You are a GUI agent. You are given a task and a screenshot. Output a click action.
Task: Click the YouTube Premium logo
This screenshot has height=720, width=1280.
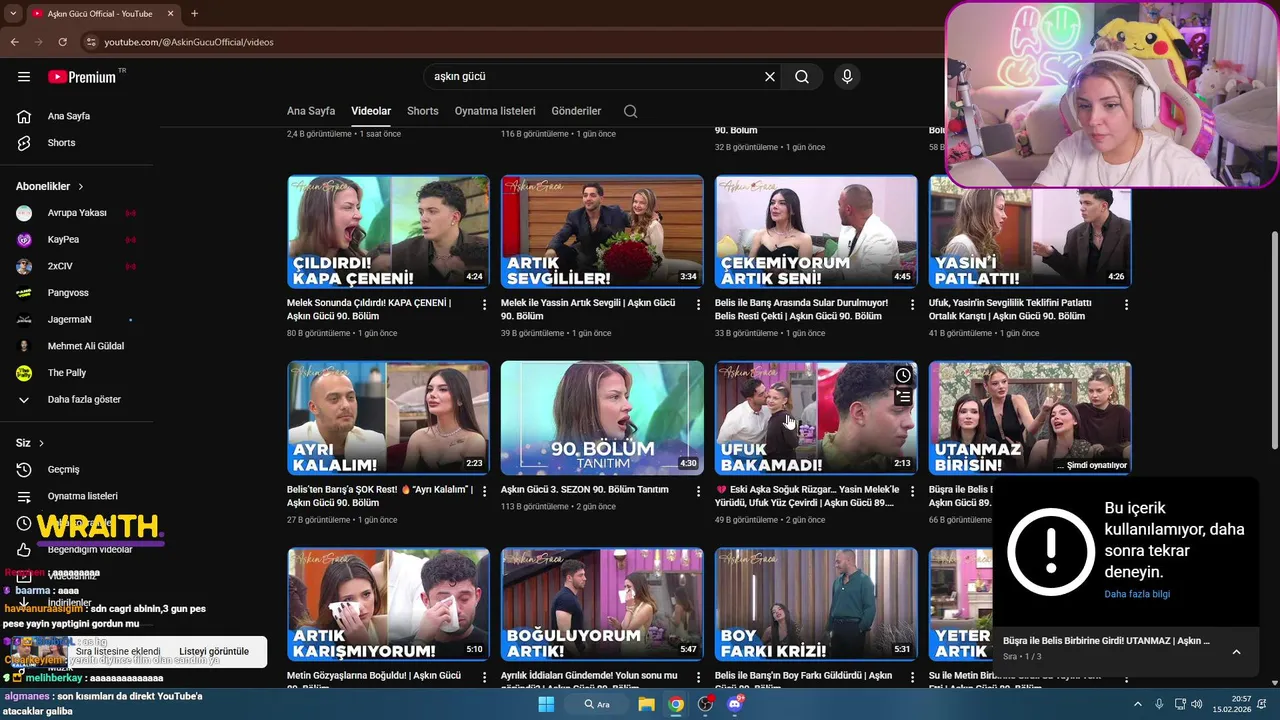click(x=82, y=77)
